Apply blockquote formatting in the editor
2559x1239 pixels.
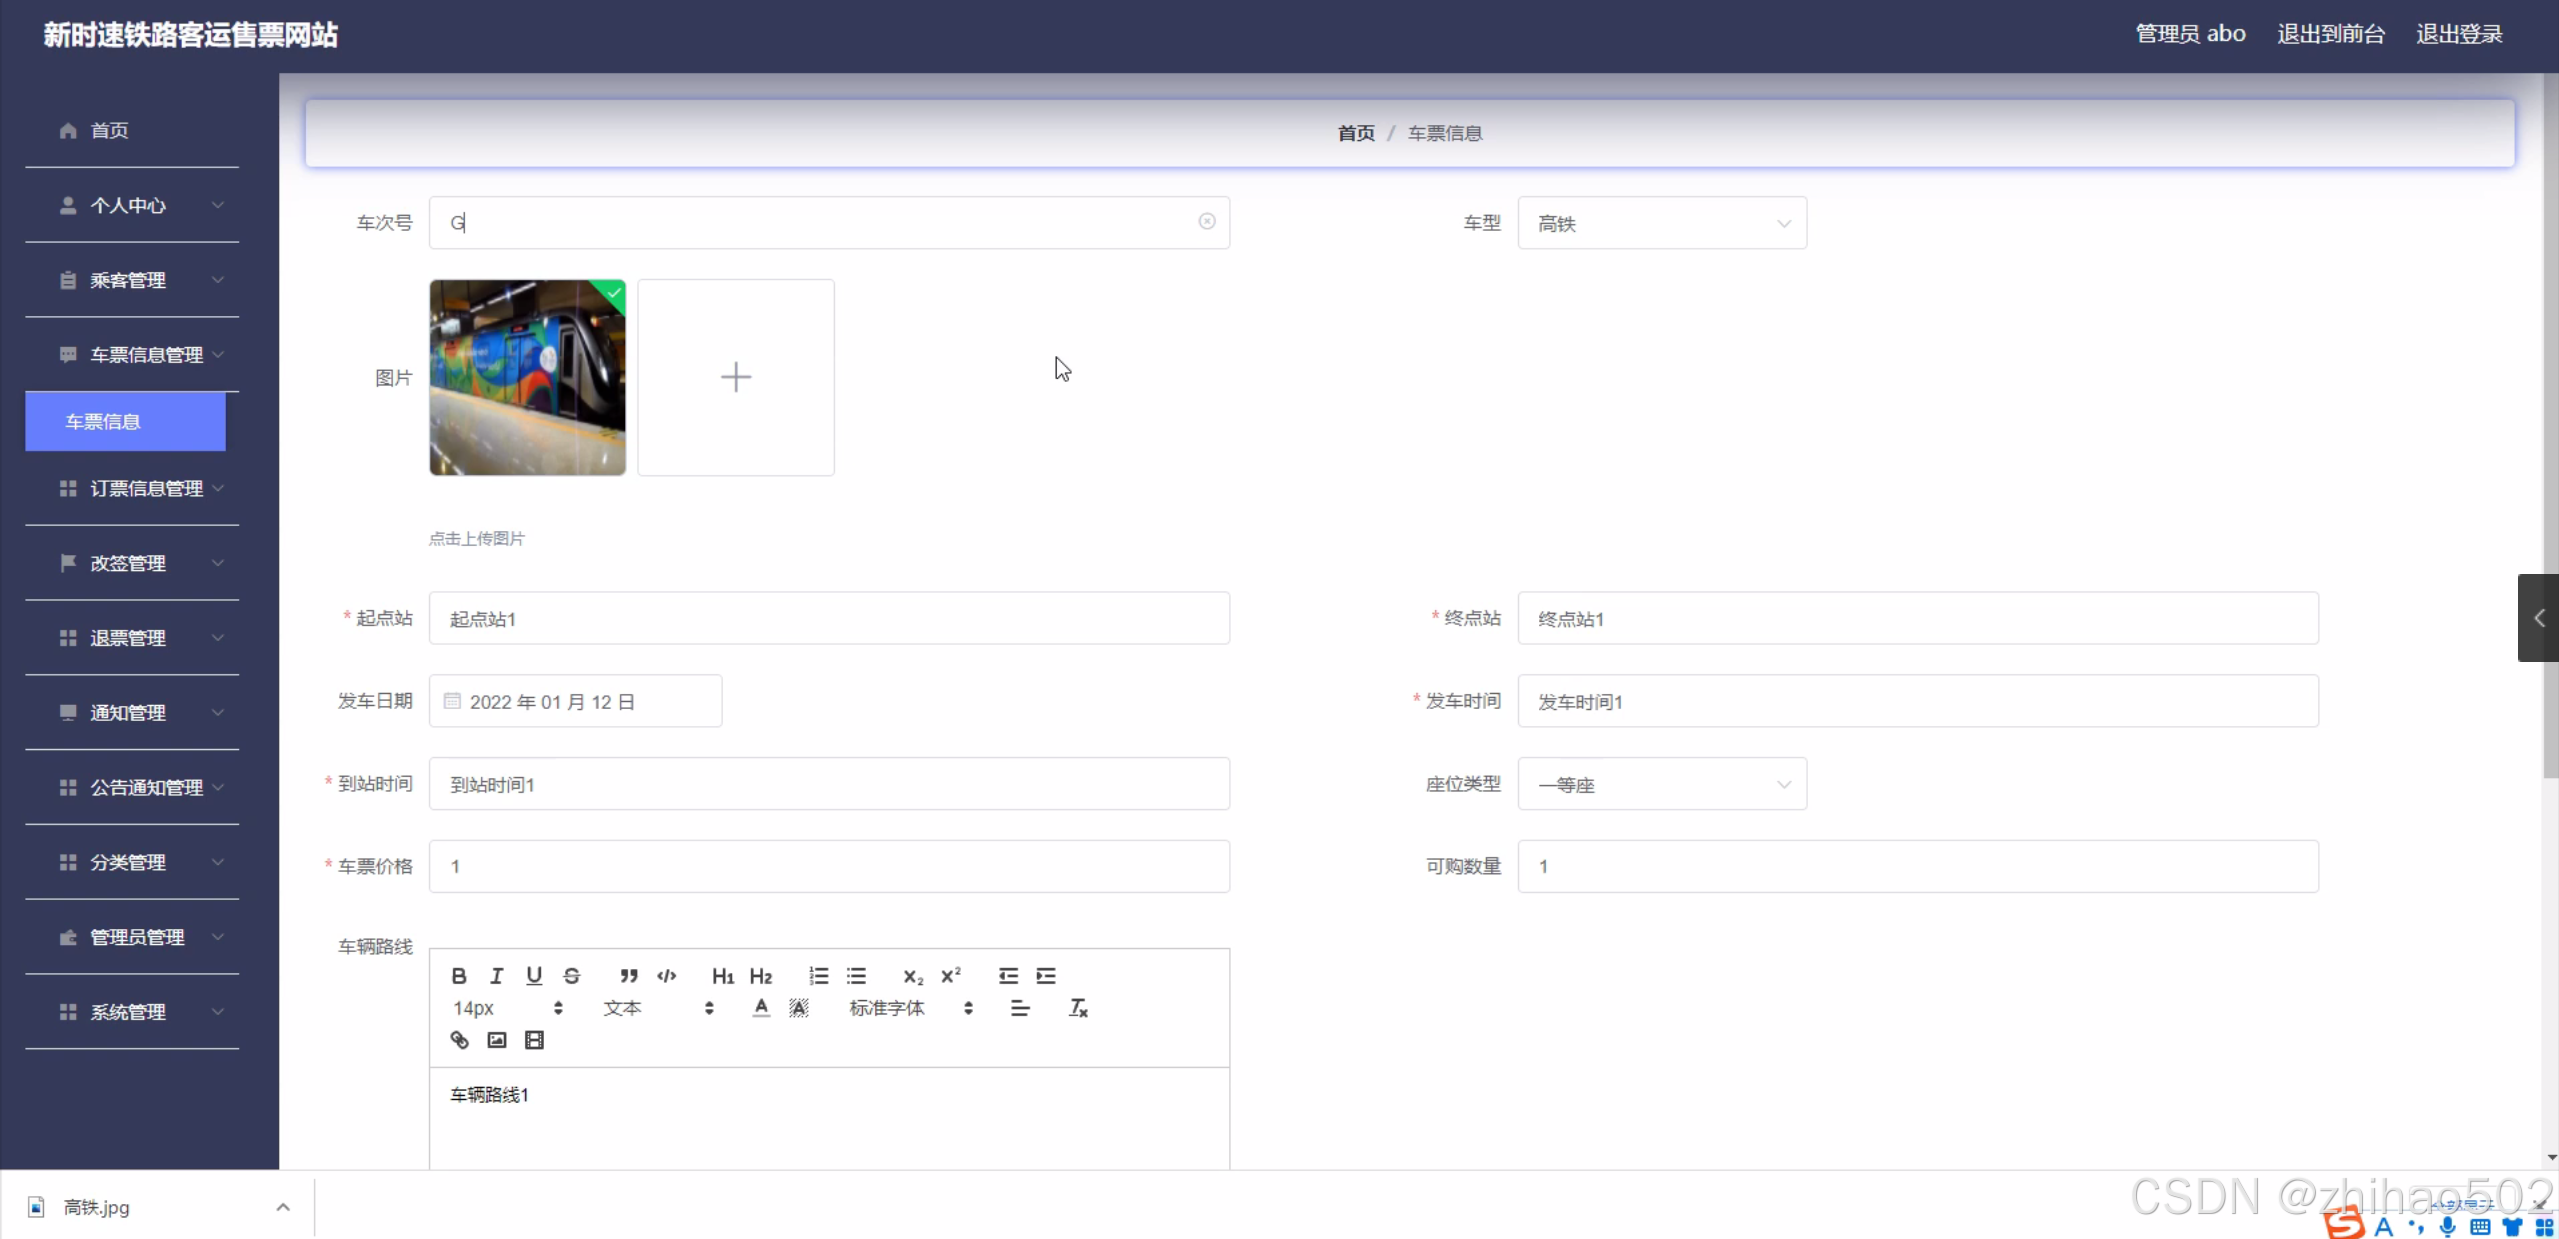coord(628,976)
